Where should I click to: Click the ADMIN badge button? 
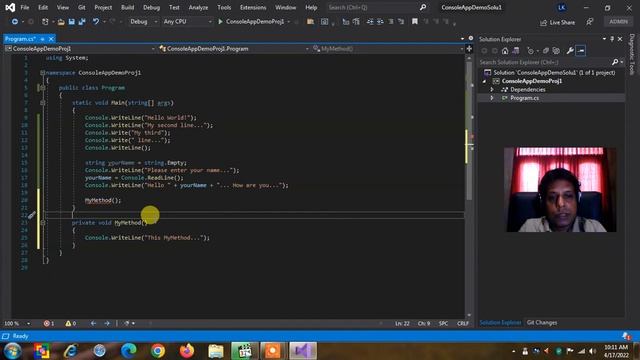(618, 22)
